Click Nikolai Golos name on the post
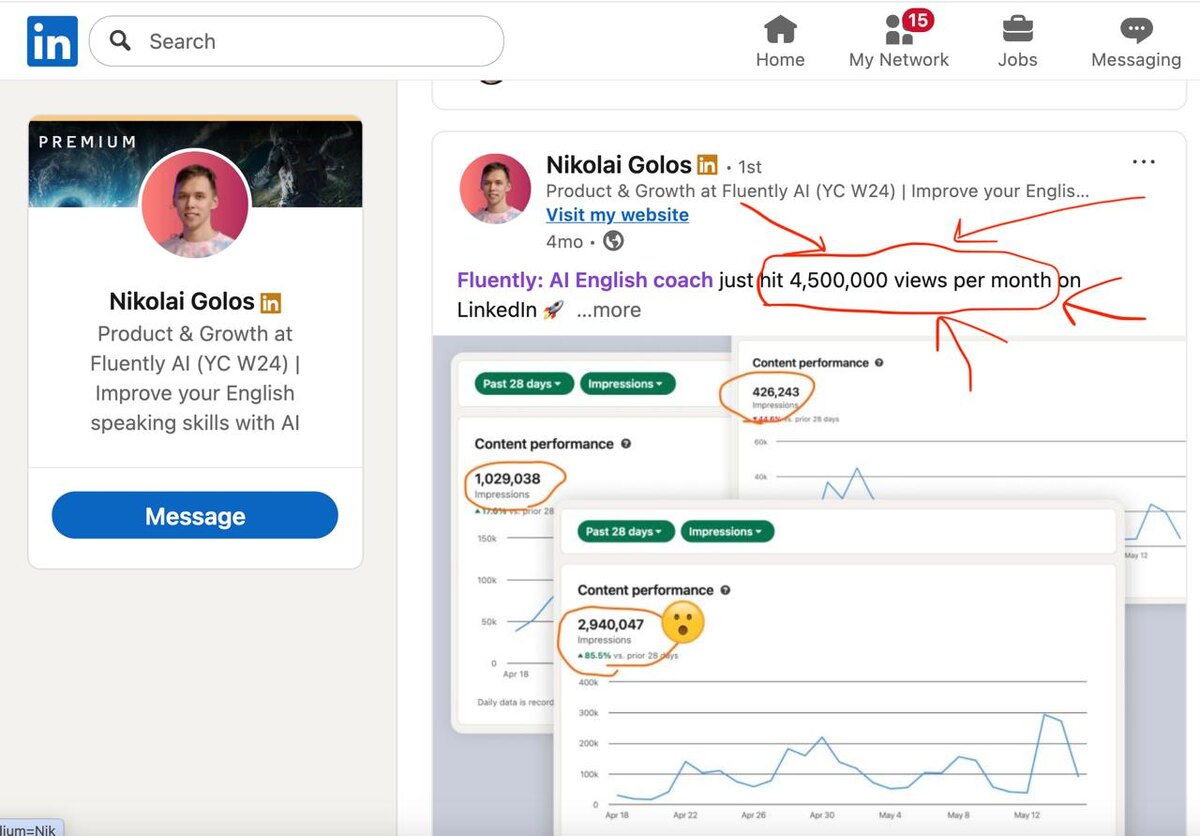 619,164
